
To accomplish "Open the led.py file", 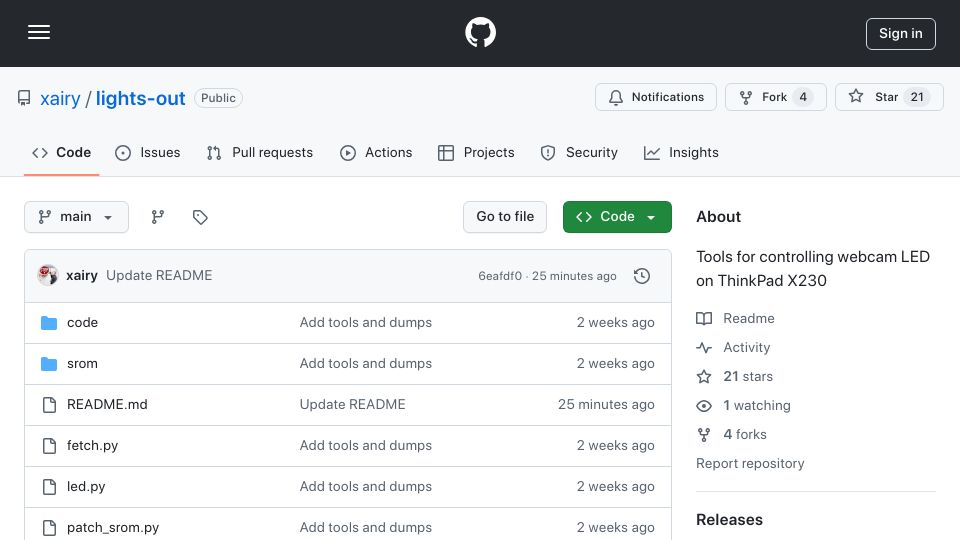I will coord(86,487).
